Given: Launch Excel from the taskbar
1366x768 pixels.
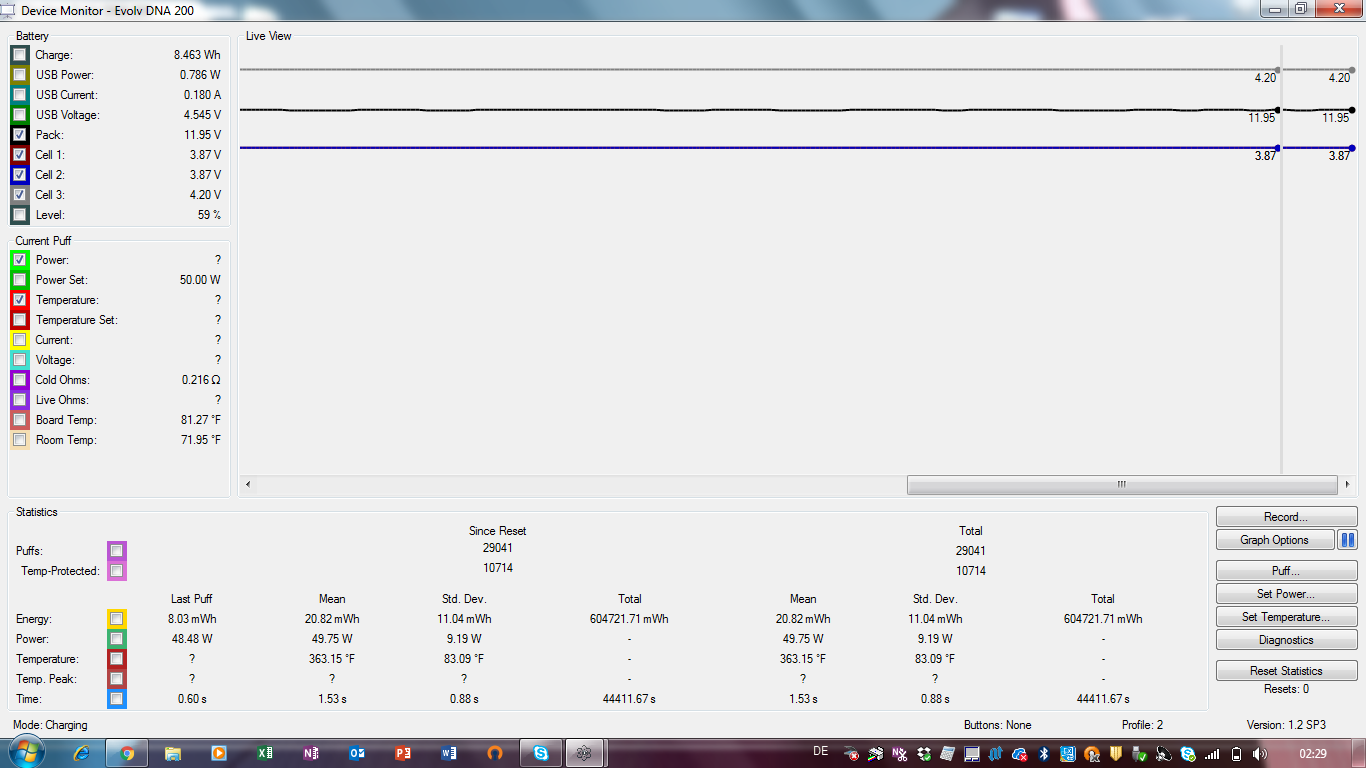Looking at the screenshot, I should point(265,753).
